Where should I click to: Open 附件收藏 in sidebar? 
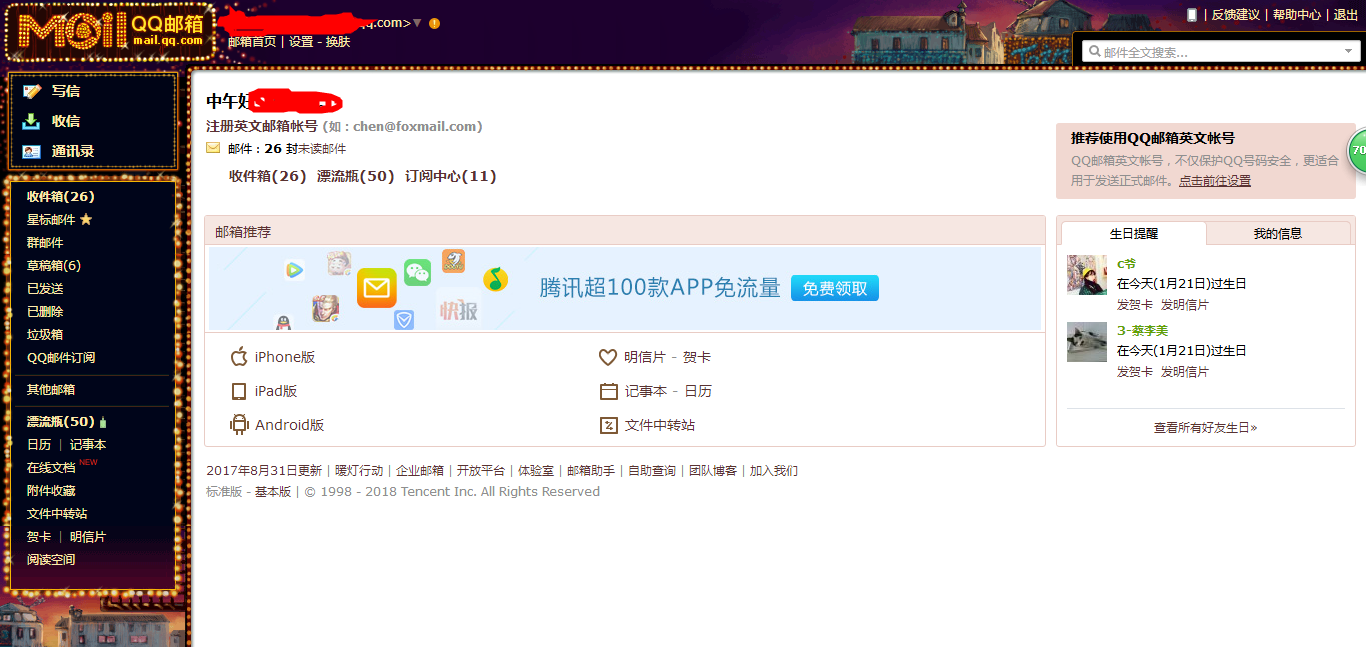click(51, 490)
